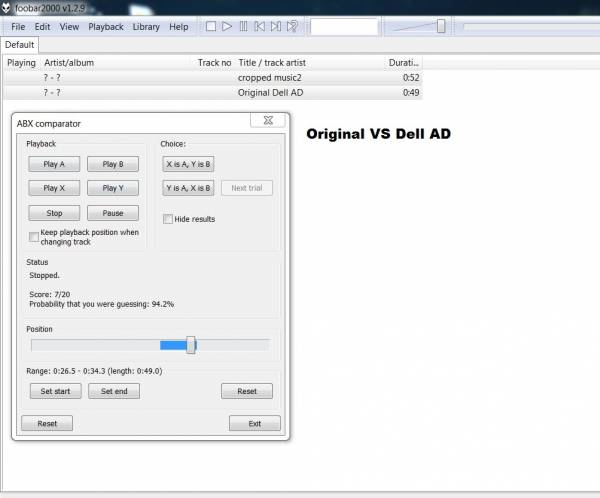
Task: Click Pause in the ABX comparator
Action: pos(113,213)
